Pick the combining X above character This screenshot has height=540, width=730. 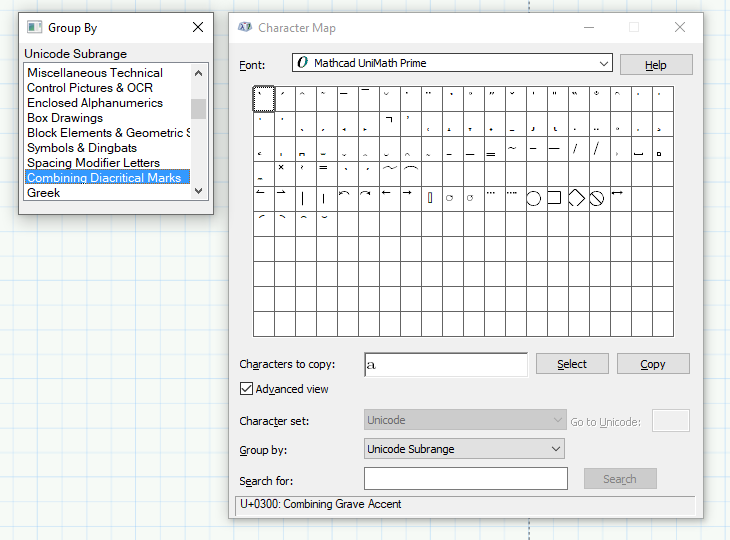click(x=285, y=174)
